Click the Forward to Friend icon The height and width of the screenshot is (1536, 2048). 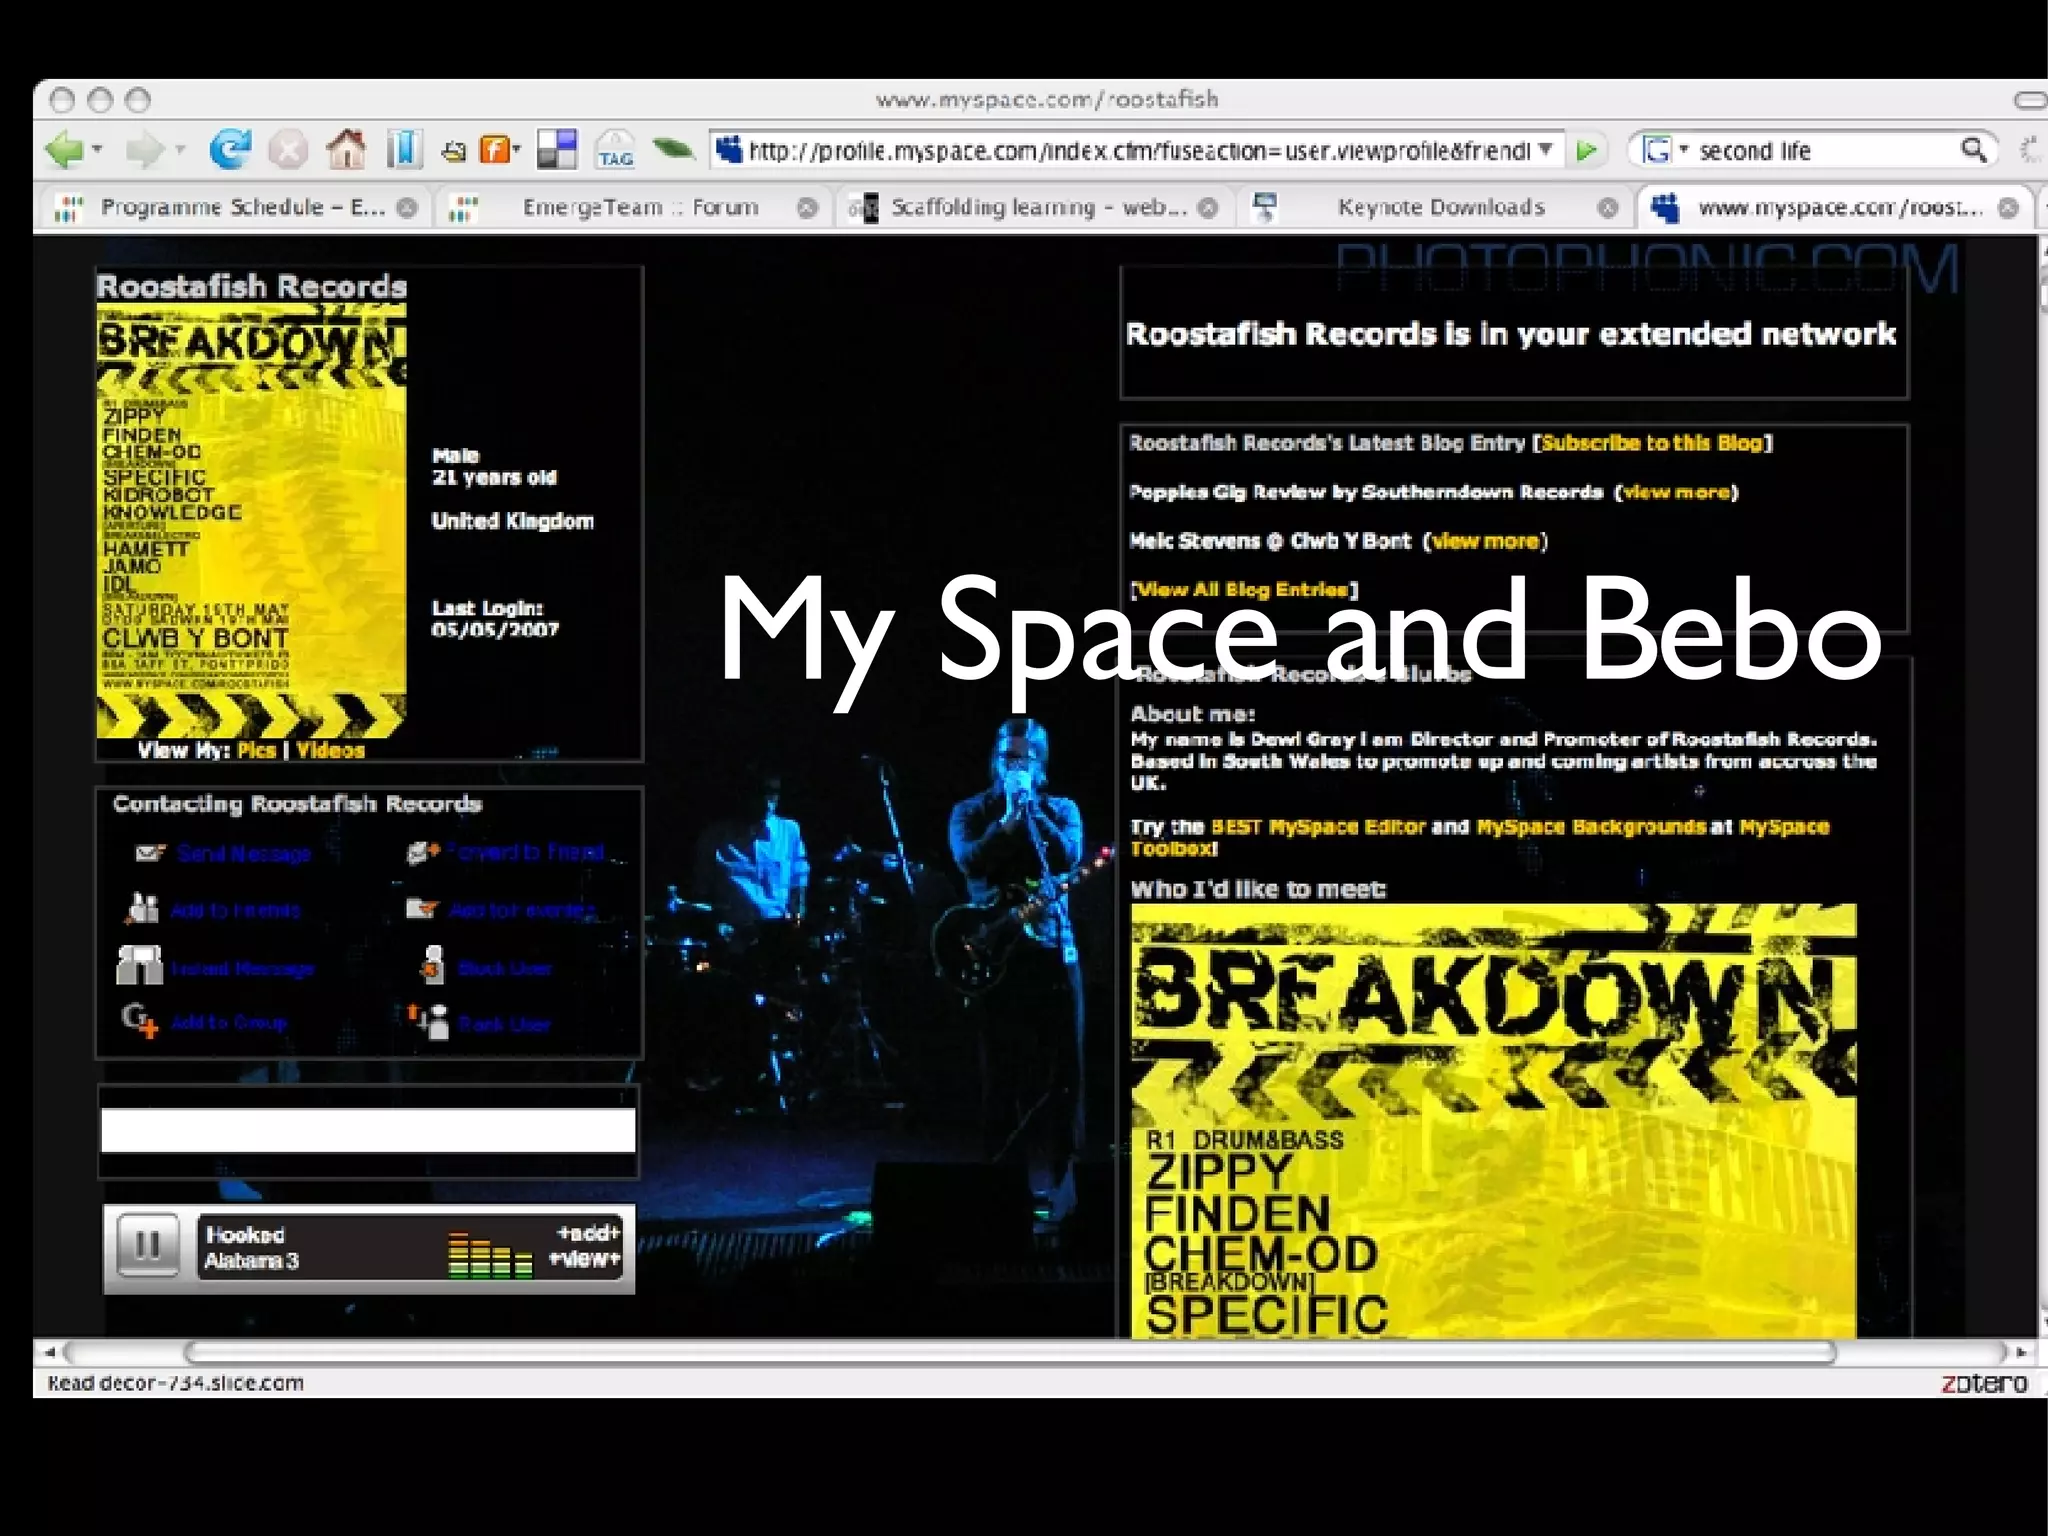tap(423, 852)
